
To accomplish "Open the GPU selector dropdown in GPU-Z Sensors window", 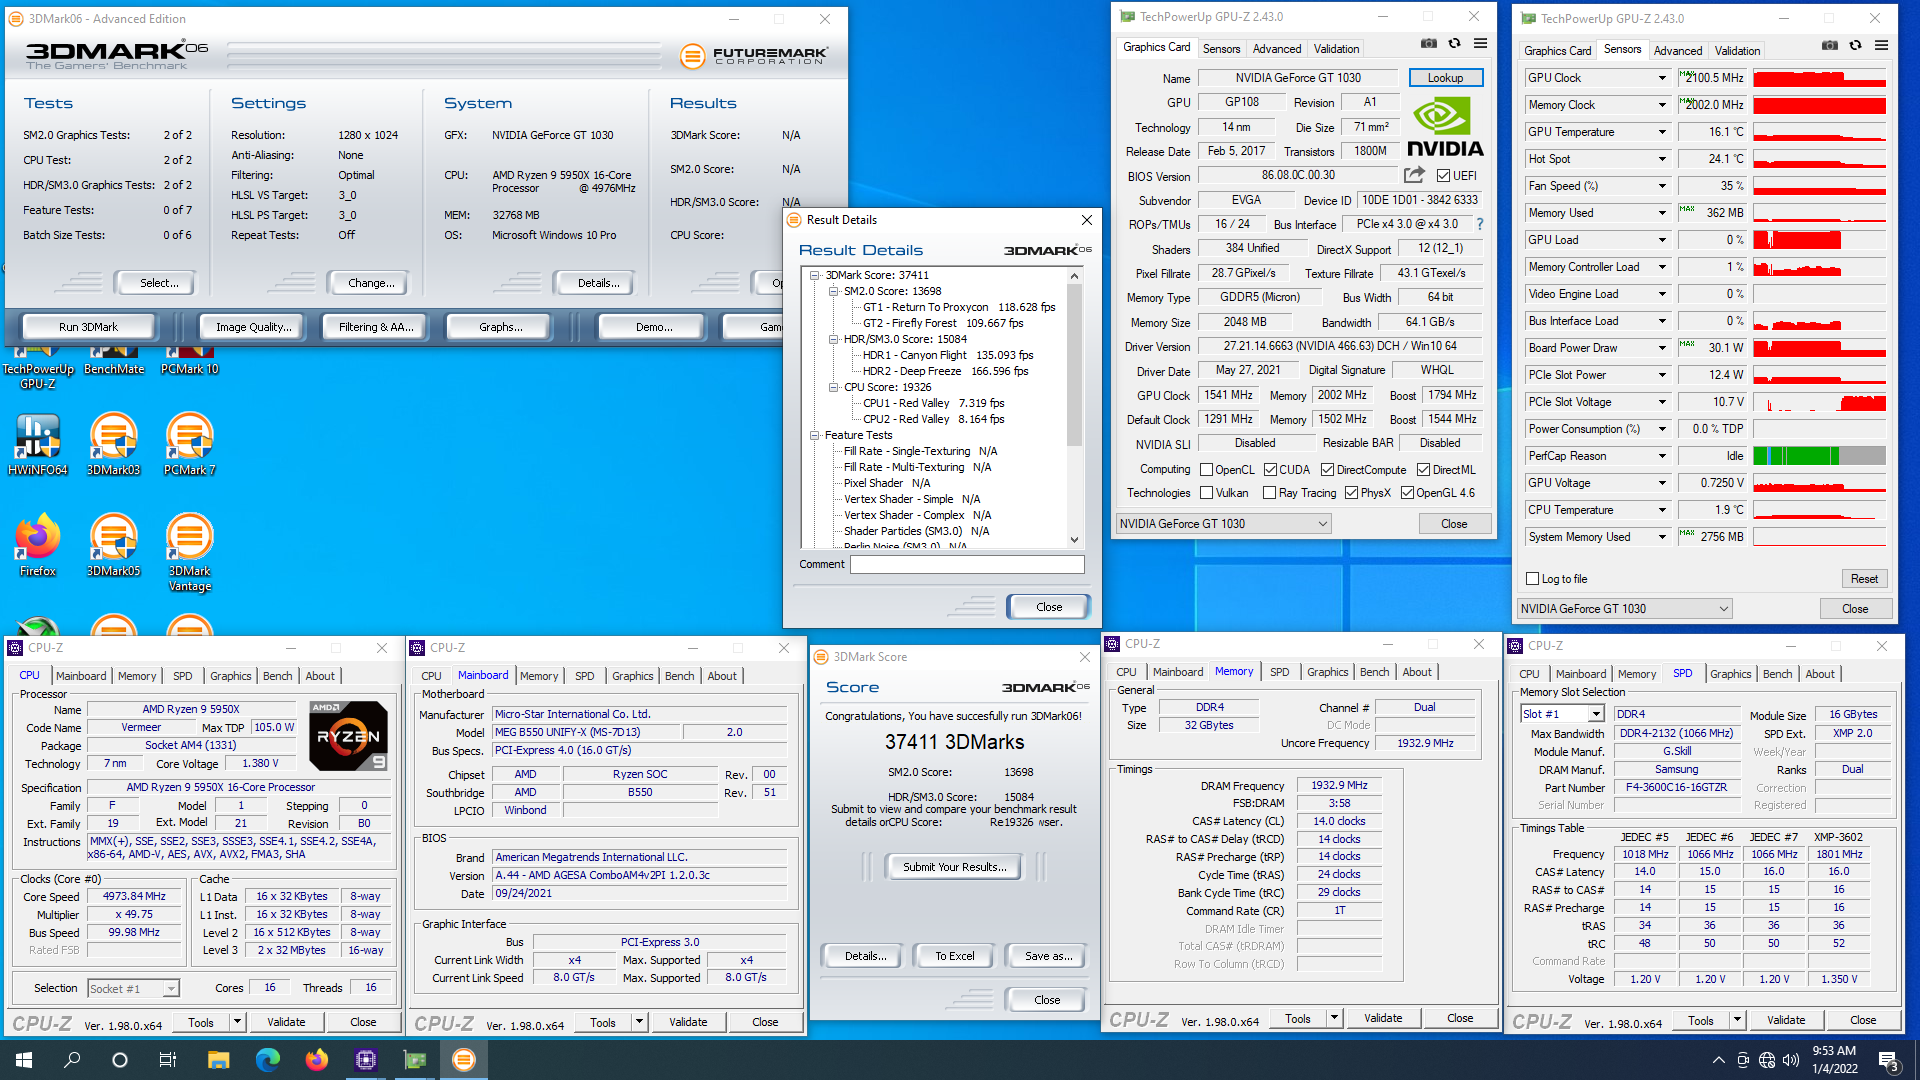I will [x=1624, y=609].
